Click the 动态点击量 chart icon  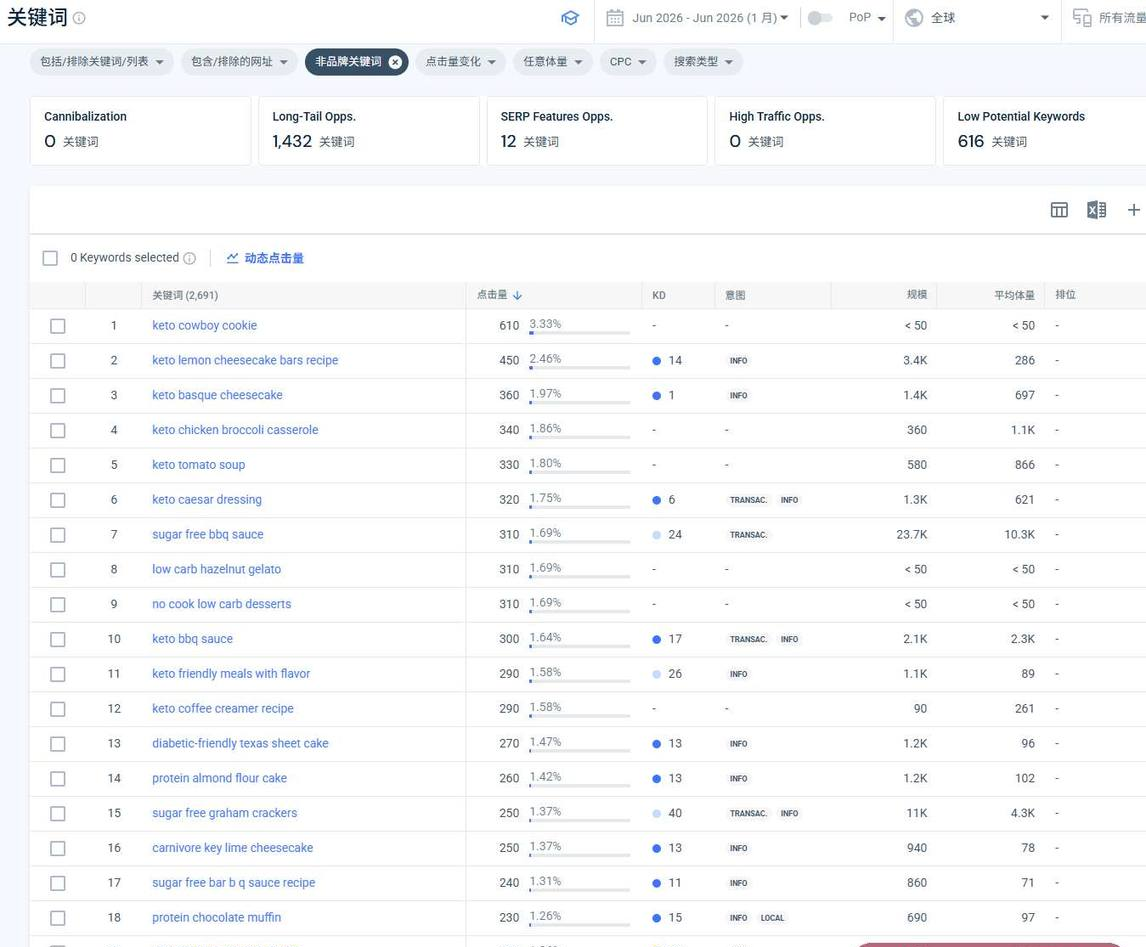232,258
